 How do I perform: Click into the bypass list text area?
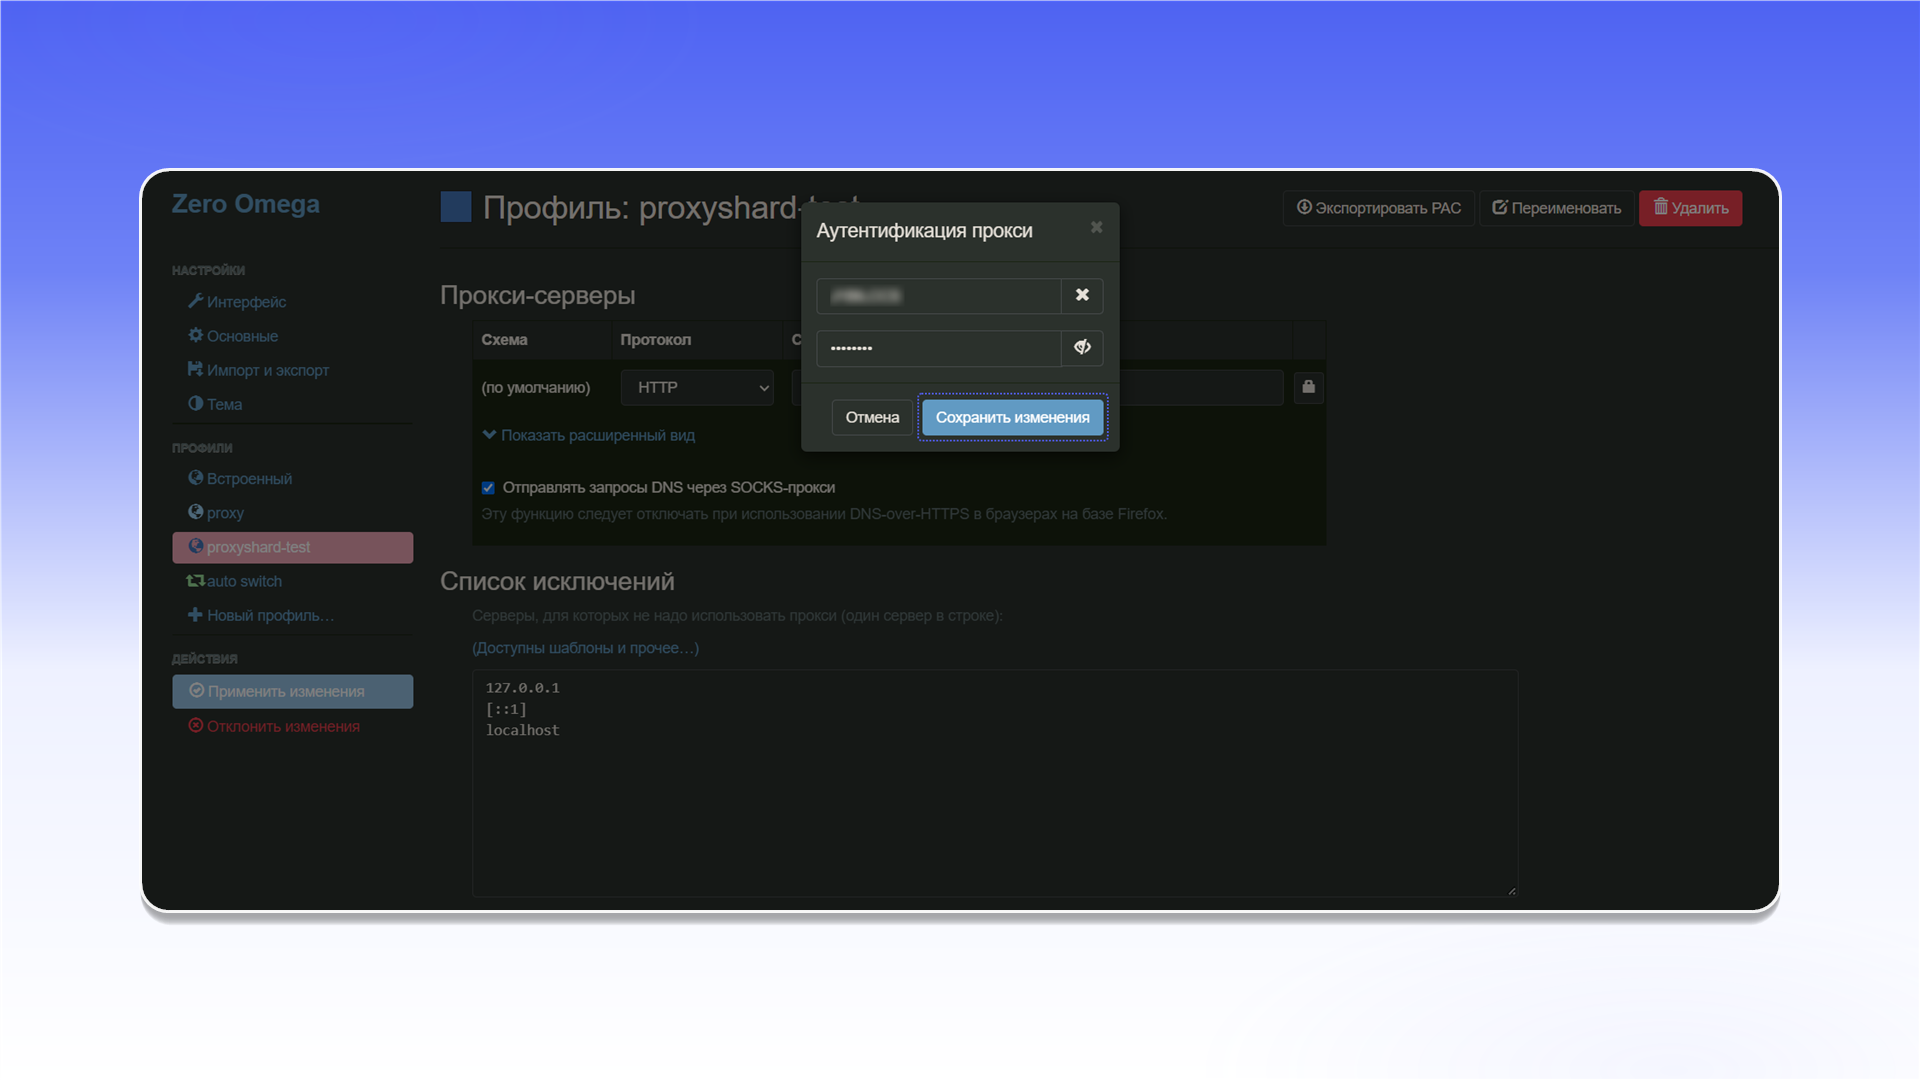(x=995, y=783)
